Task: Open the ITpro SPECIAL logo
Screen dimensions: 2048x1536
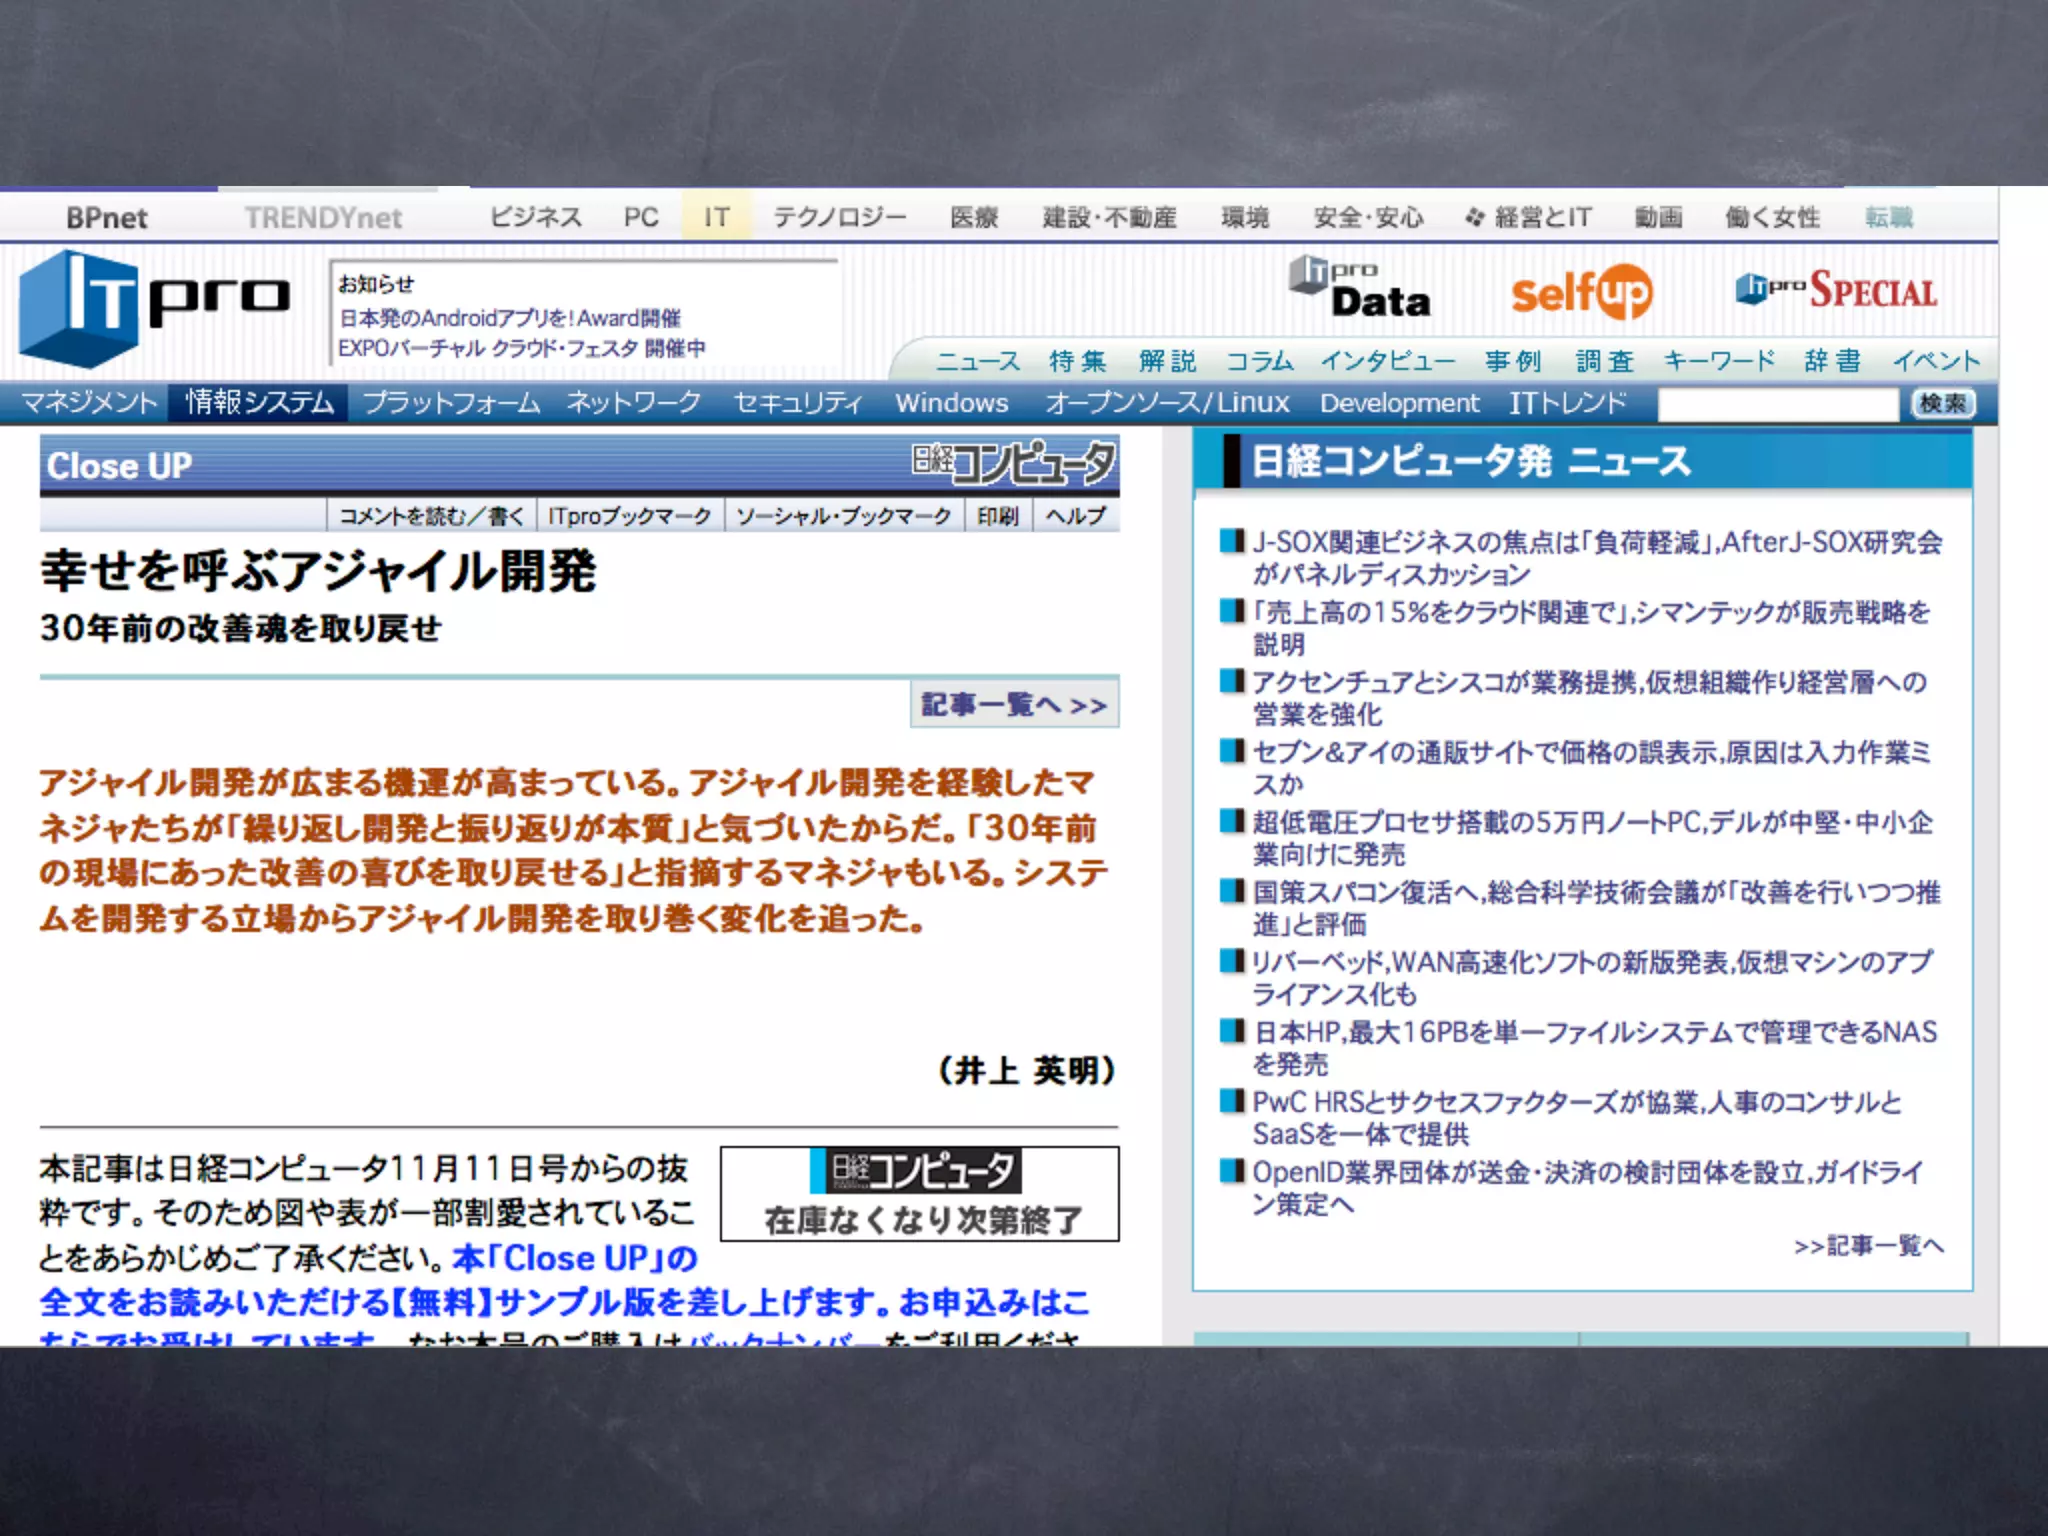Action: click(x=1836, y=290)
